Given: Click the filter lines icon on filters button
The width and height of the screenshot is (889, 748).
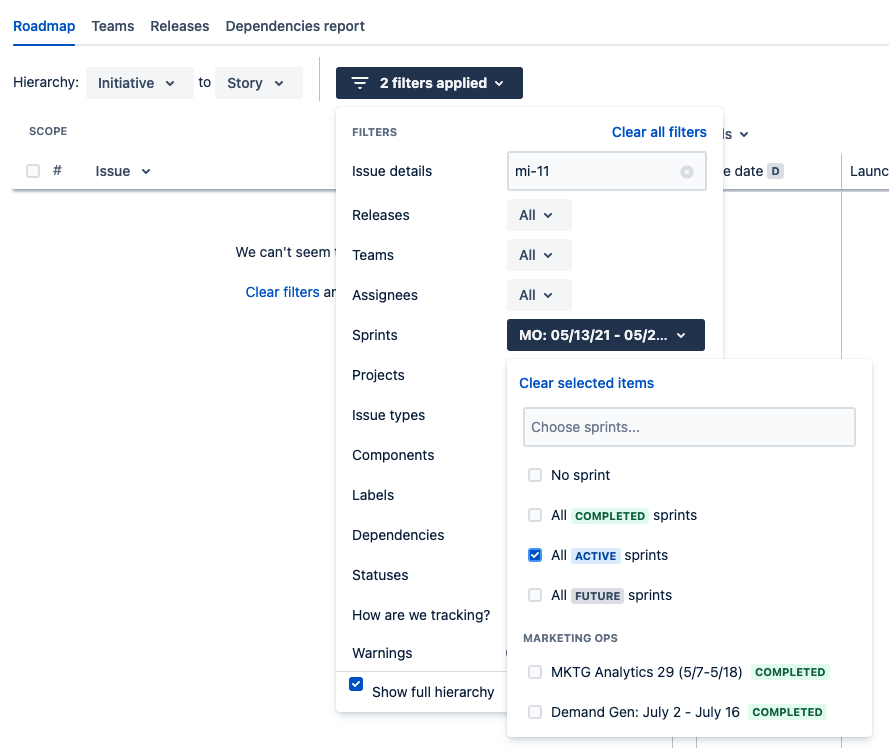Looking at the screenshot, I should click(360, 83).
